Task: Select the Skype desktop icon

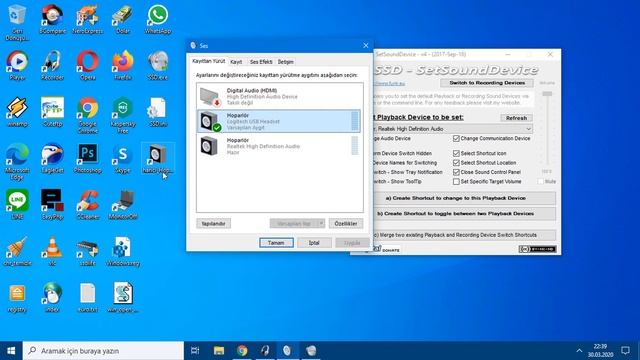Action: pos(122,158)
